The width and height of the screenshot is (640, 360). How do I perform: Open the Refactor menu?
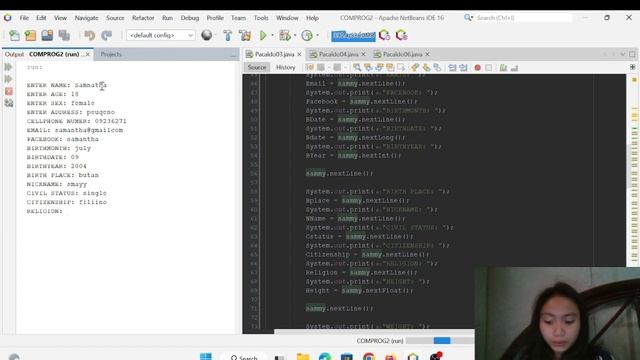[143, 18]
